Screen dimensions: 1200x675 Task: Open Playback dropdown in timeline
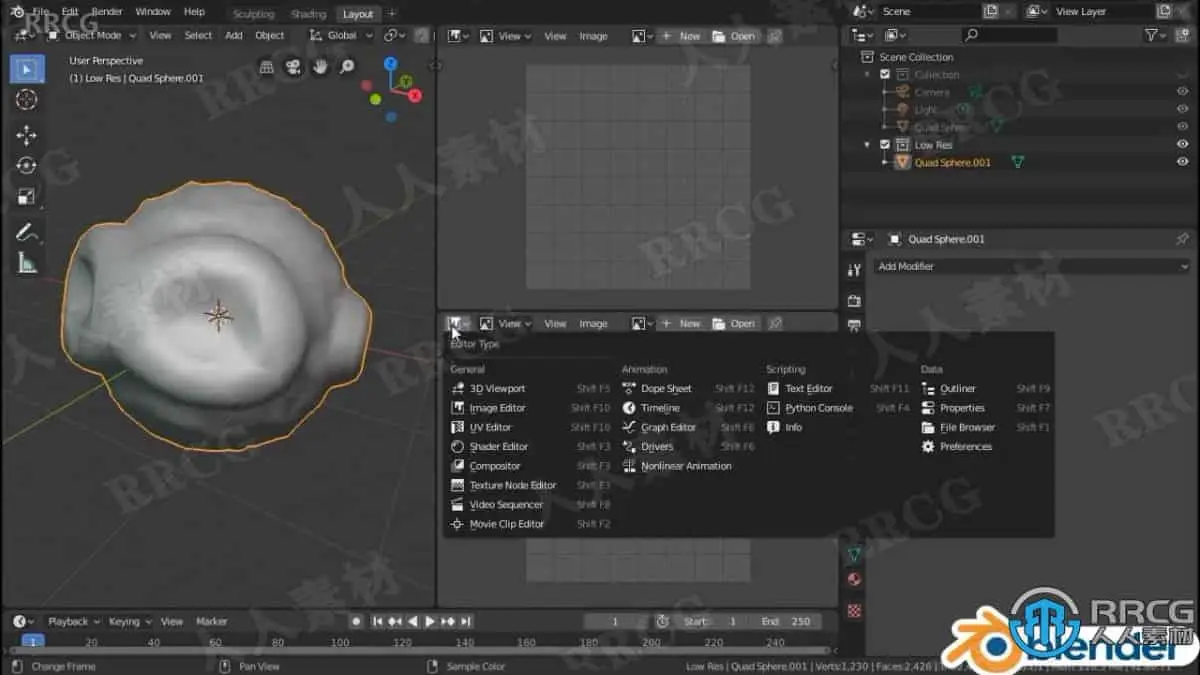[x=73, y=621]
